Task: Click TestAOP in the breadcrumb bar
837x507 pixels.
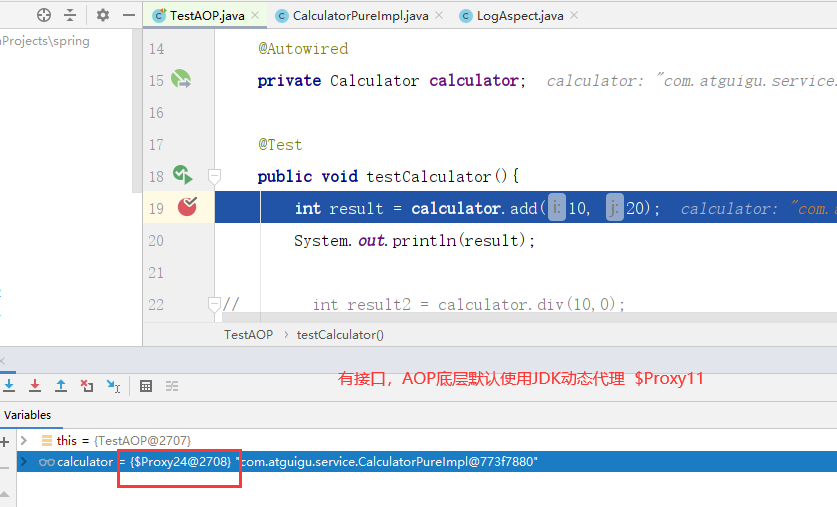Action: (248, 335)
